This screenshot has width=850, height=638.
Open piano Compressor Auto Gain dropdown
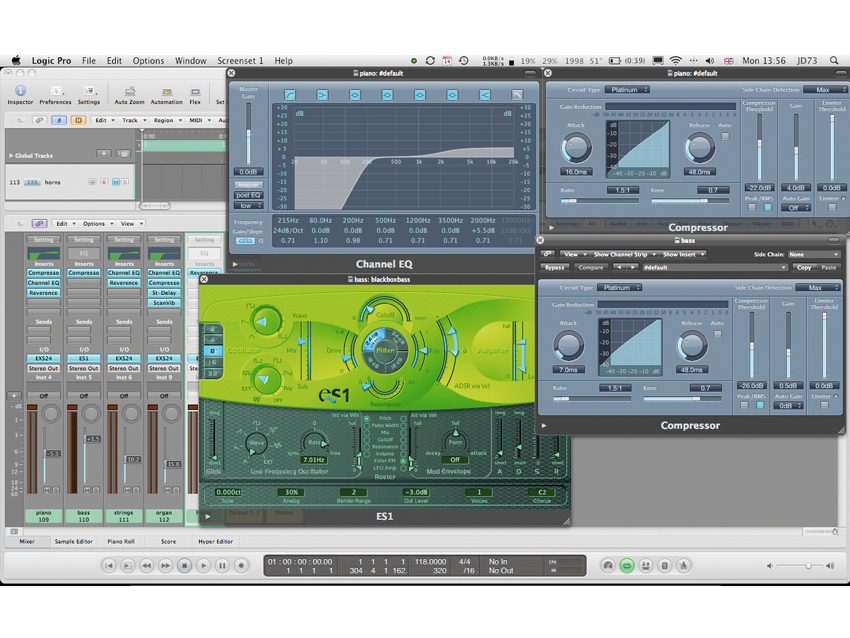(796, 208)
